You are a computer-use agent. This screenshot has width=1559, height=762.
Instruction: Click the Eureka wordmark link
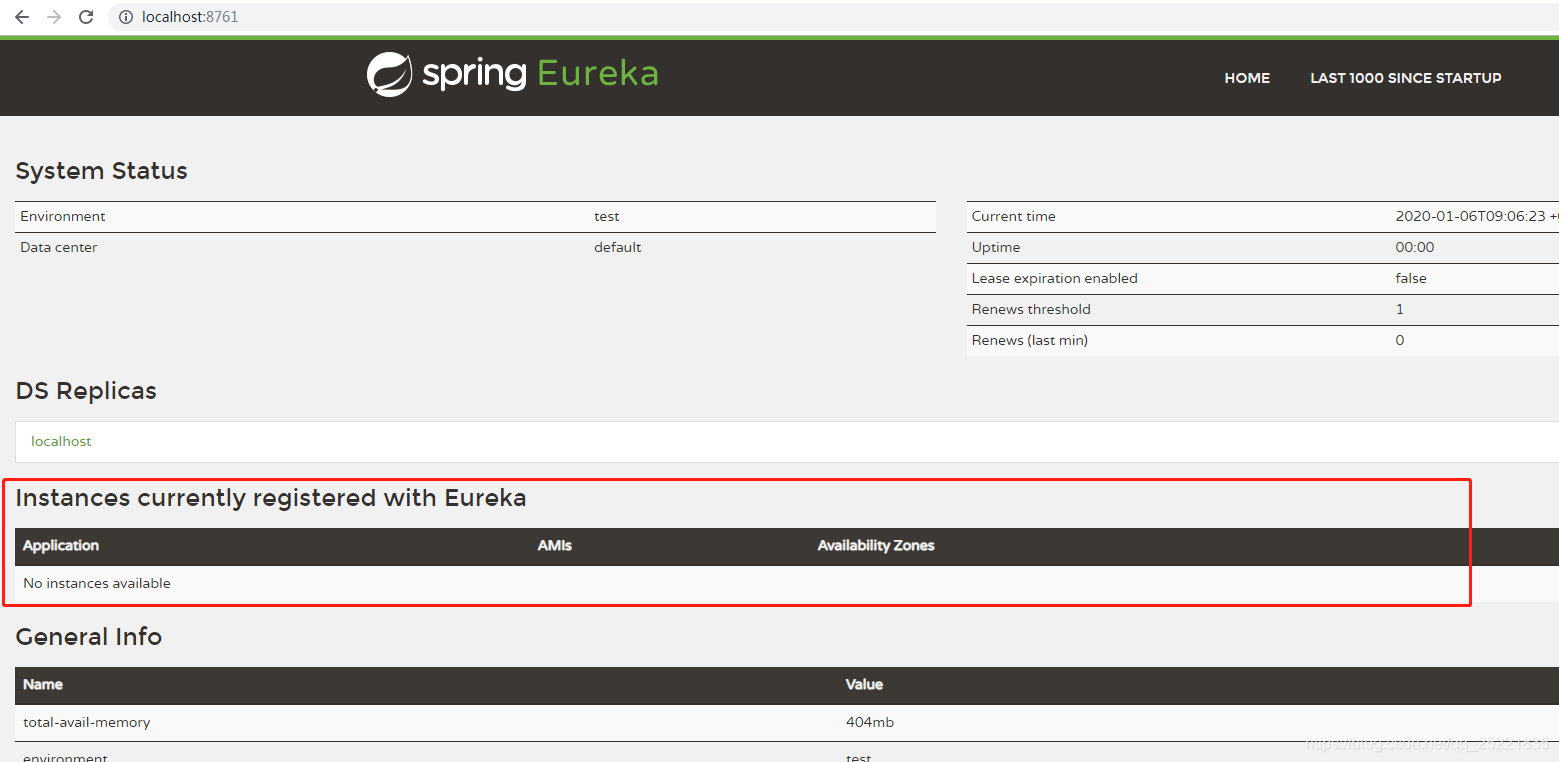point(597,73)
